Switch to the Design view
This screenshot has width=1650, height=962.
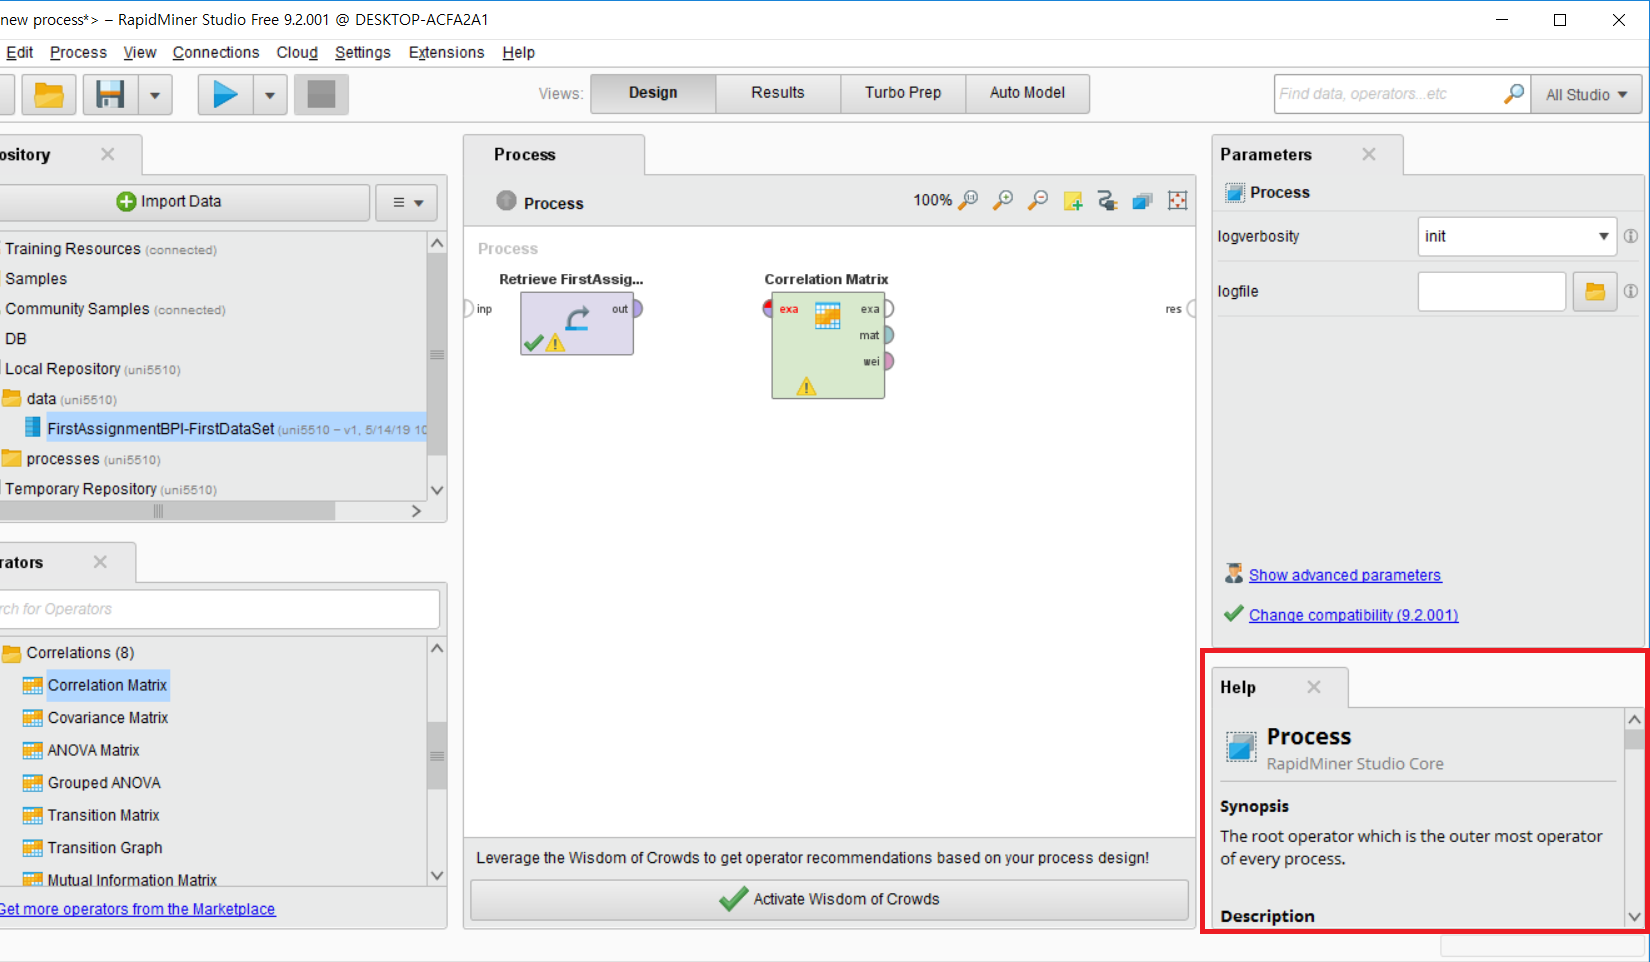point(653,93)
